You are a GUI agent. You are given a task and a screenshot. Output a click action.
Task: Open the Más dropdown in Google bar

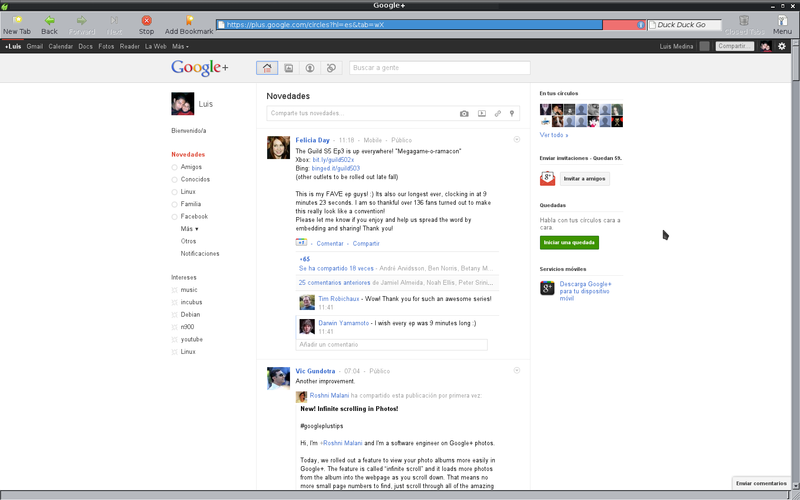180,46
